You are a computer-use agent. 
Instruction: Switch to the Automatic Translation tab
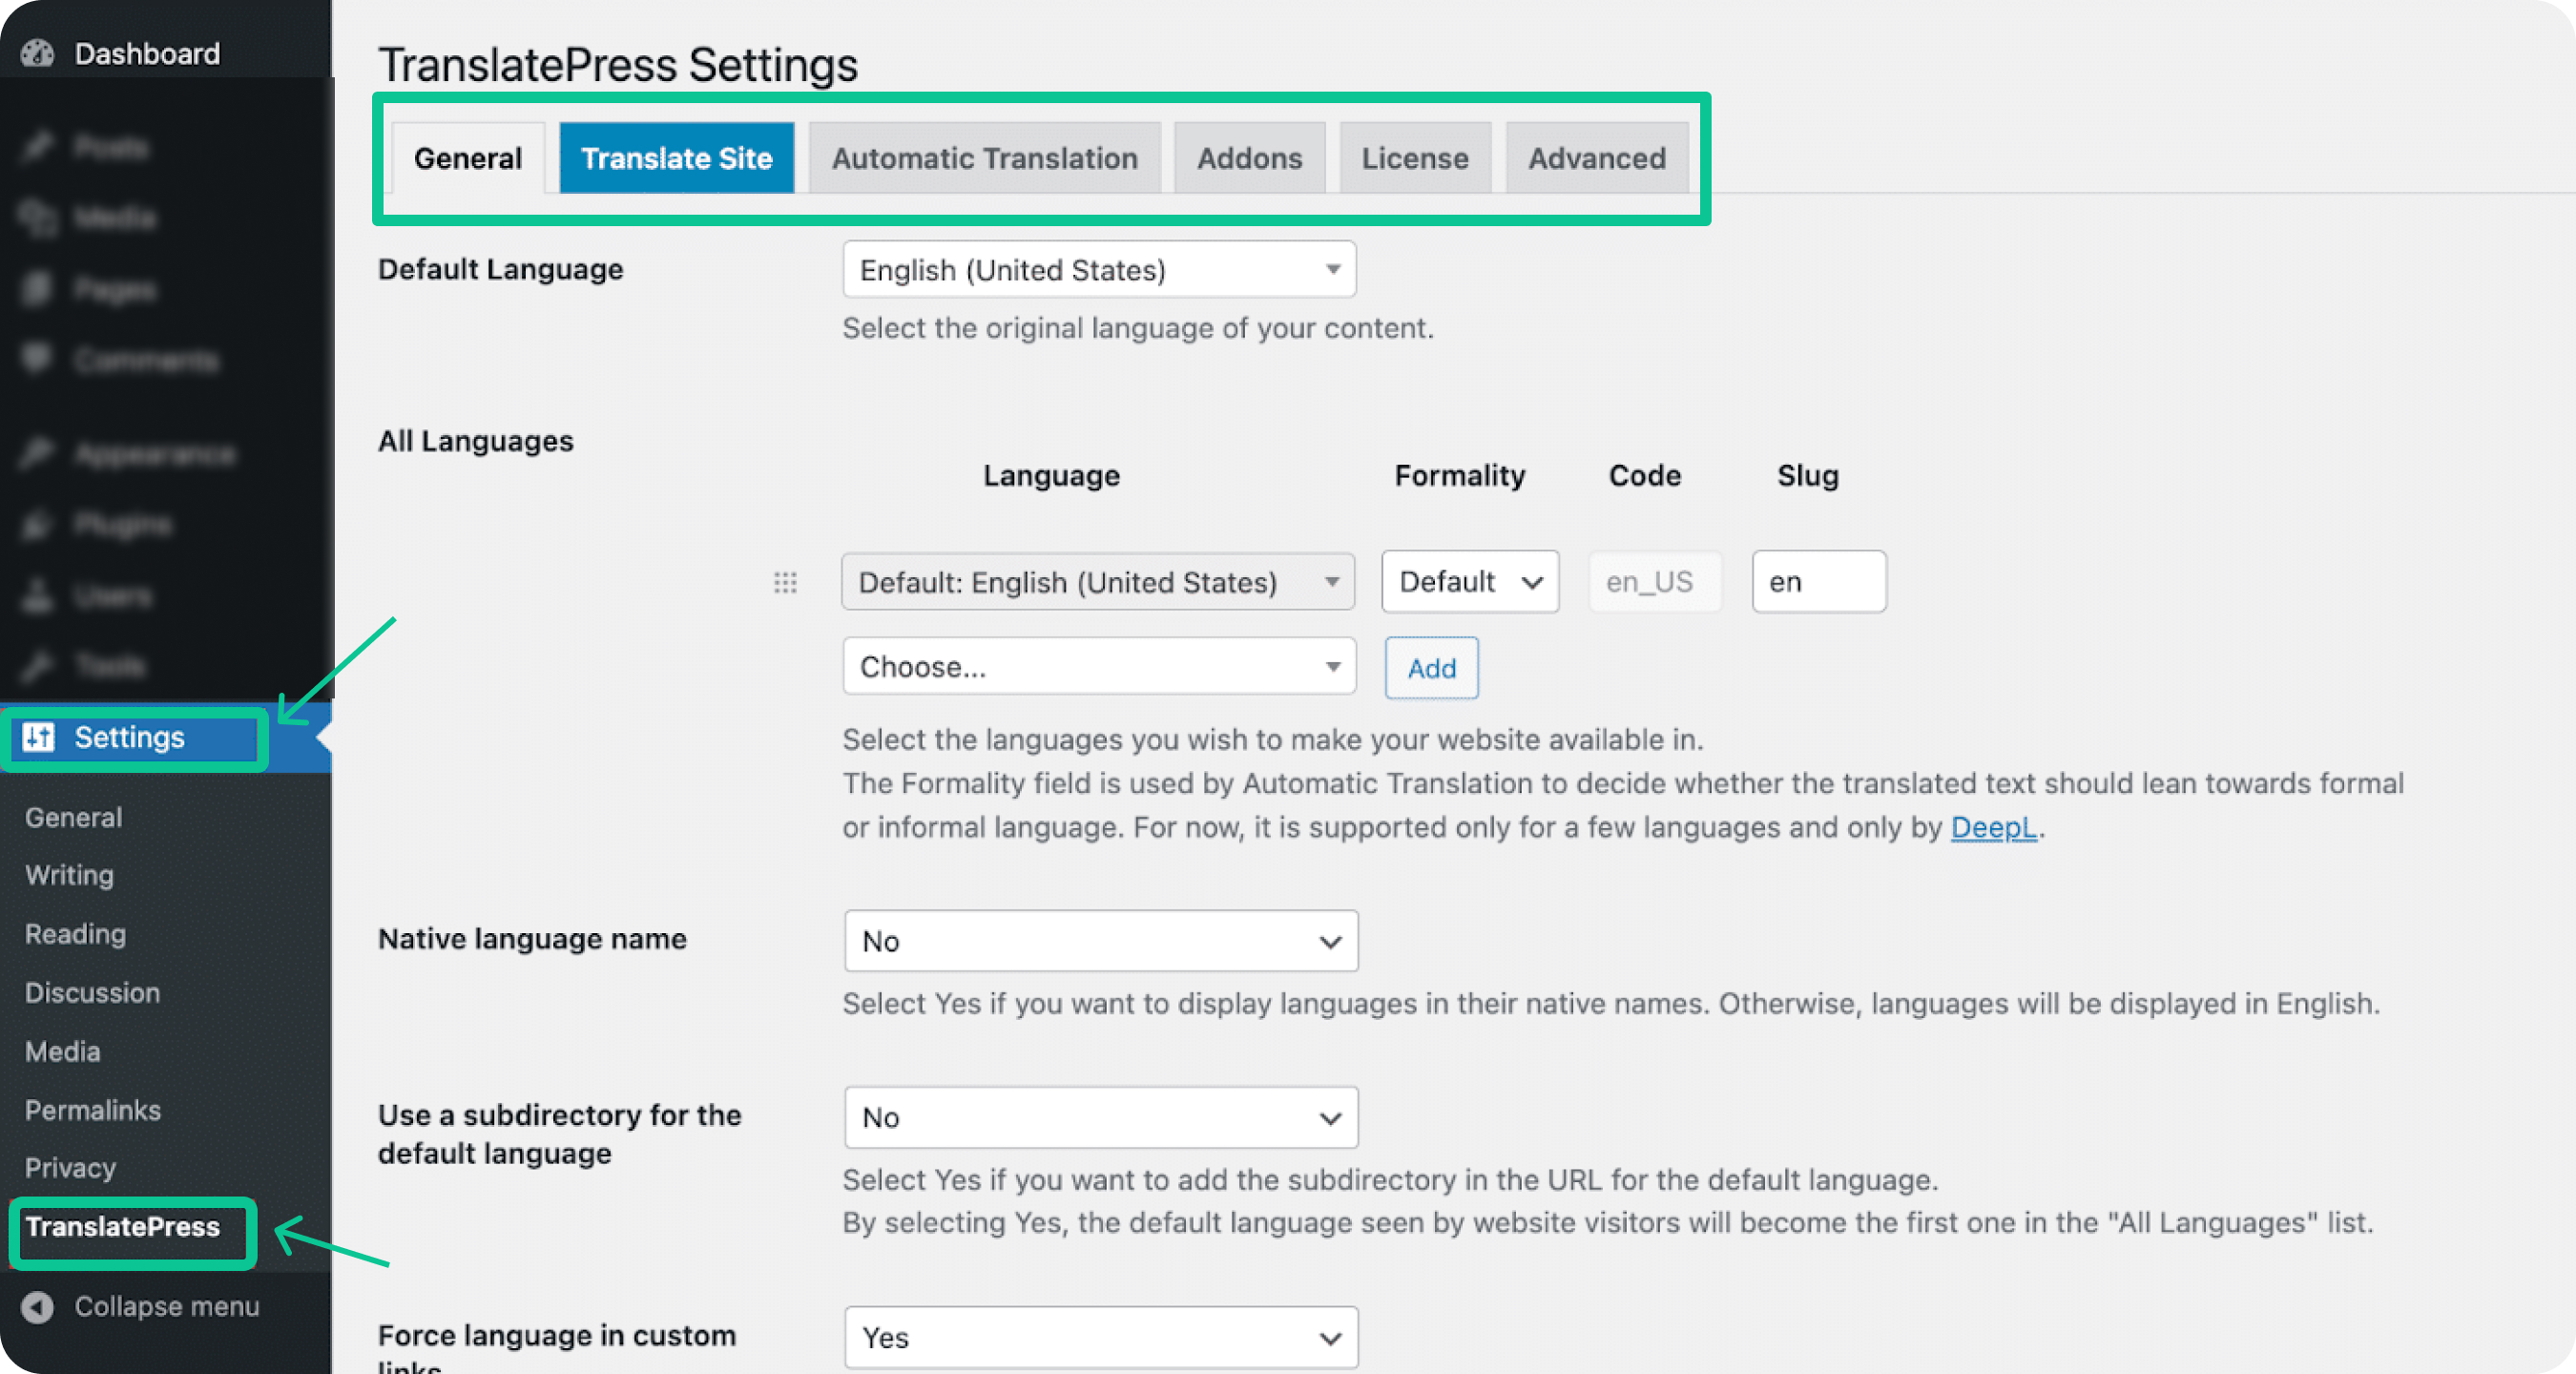(x=984, y=158)
